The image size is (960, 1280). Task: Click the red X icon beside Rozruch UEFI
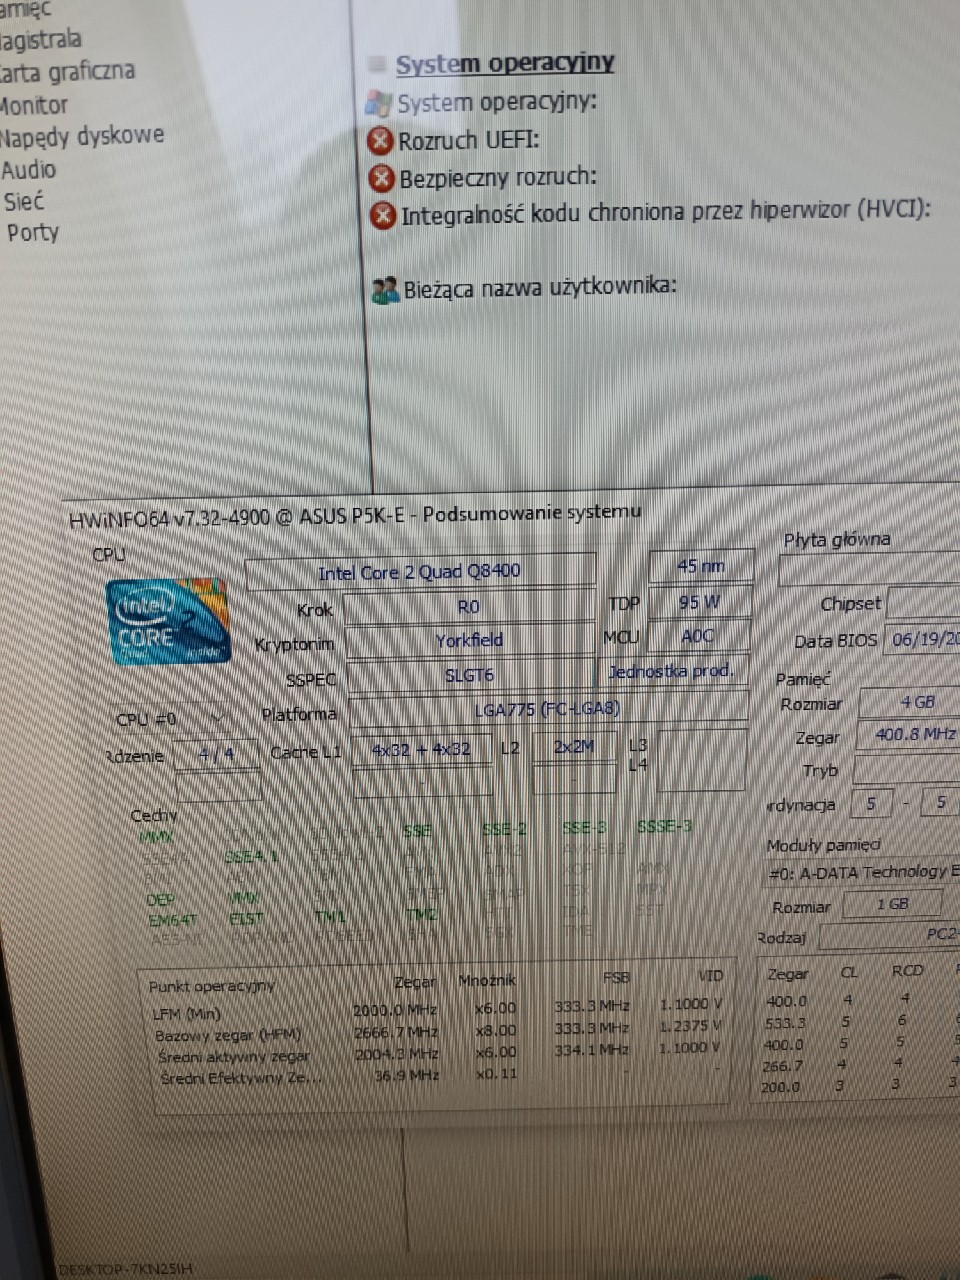(x=380, y=140)
